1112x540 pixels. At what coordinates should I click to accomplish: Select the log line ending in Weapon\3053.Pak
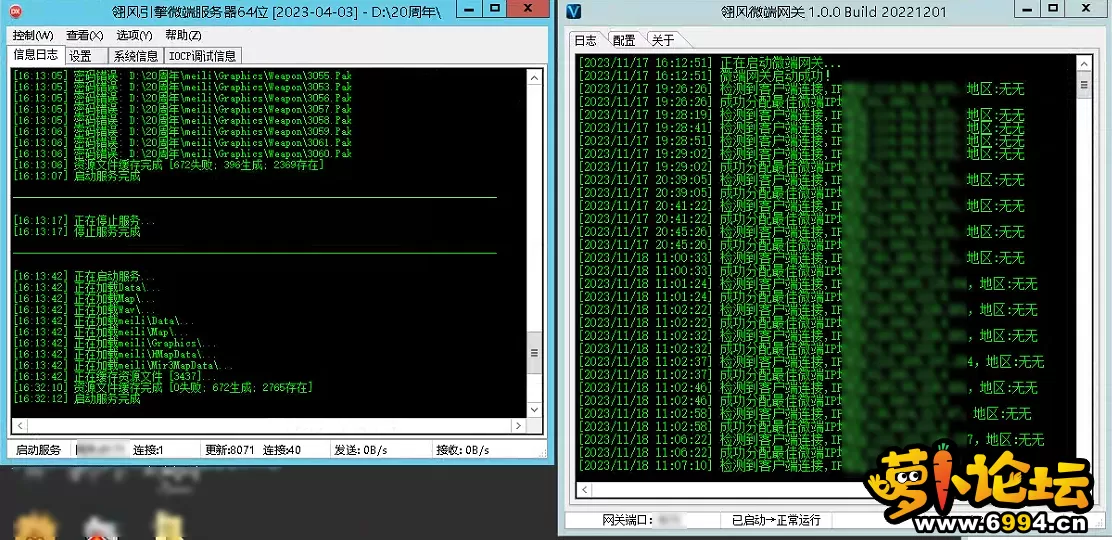182,87
